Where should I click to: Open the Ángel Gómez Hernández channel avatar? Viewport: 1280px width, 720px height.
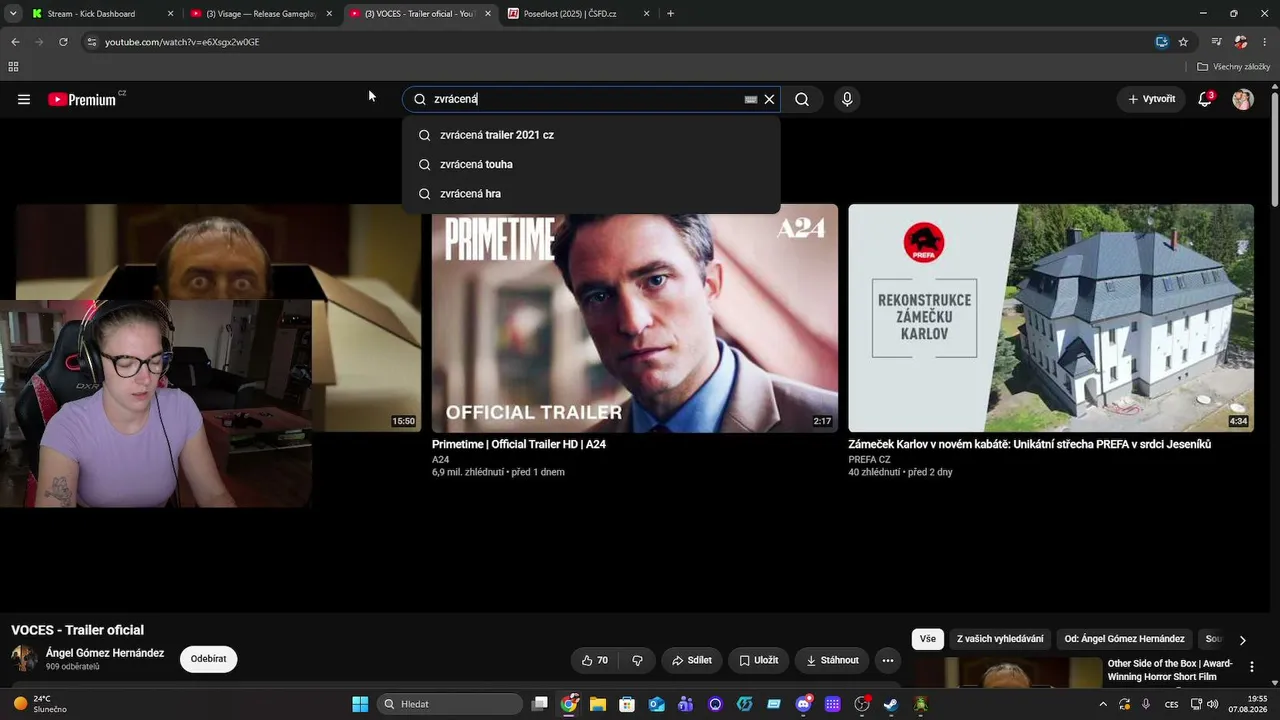(x=24, y=658)
